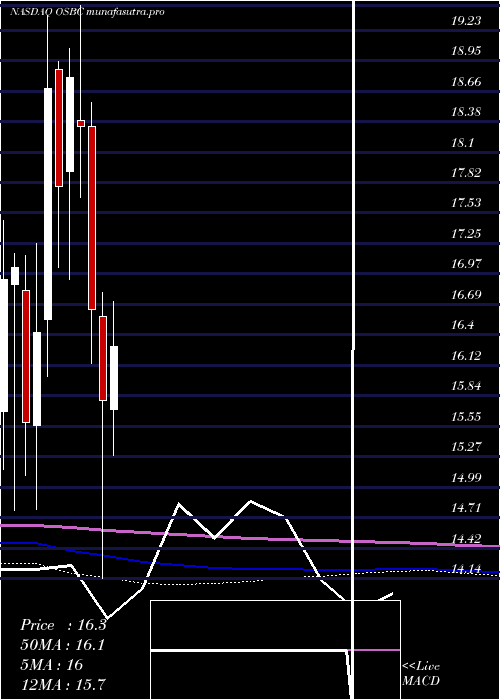Click the 15.55 price axis label
Screen dimensions: 500x700
(x=466, y=417)
